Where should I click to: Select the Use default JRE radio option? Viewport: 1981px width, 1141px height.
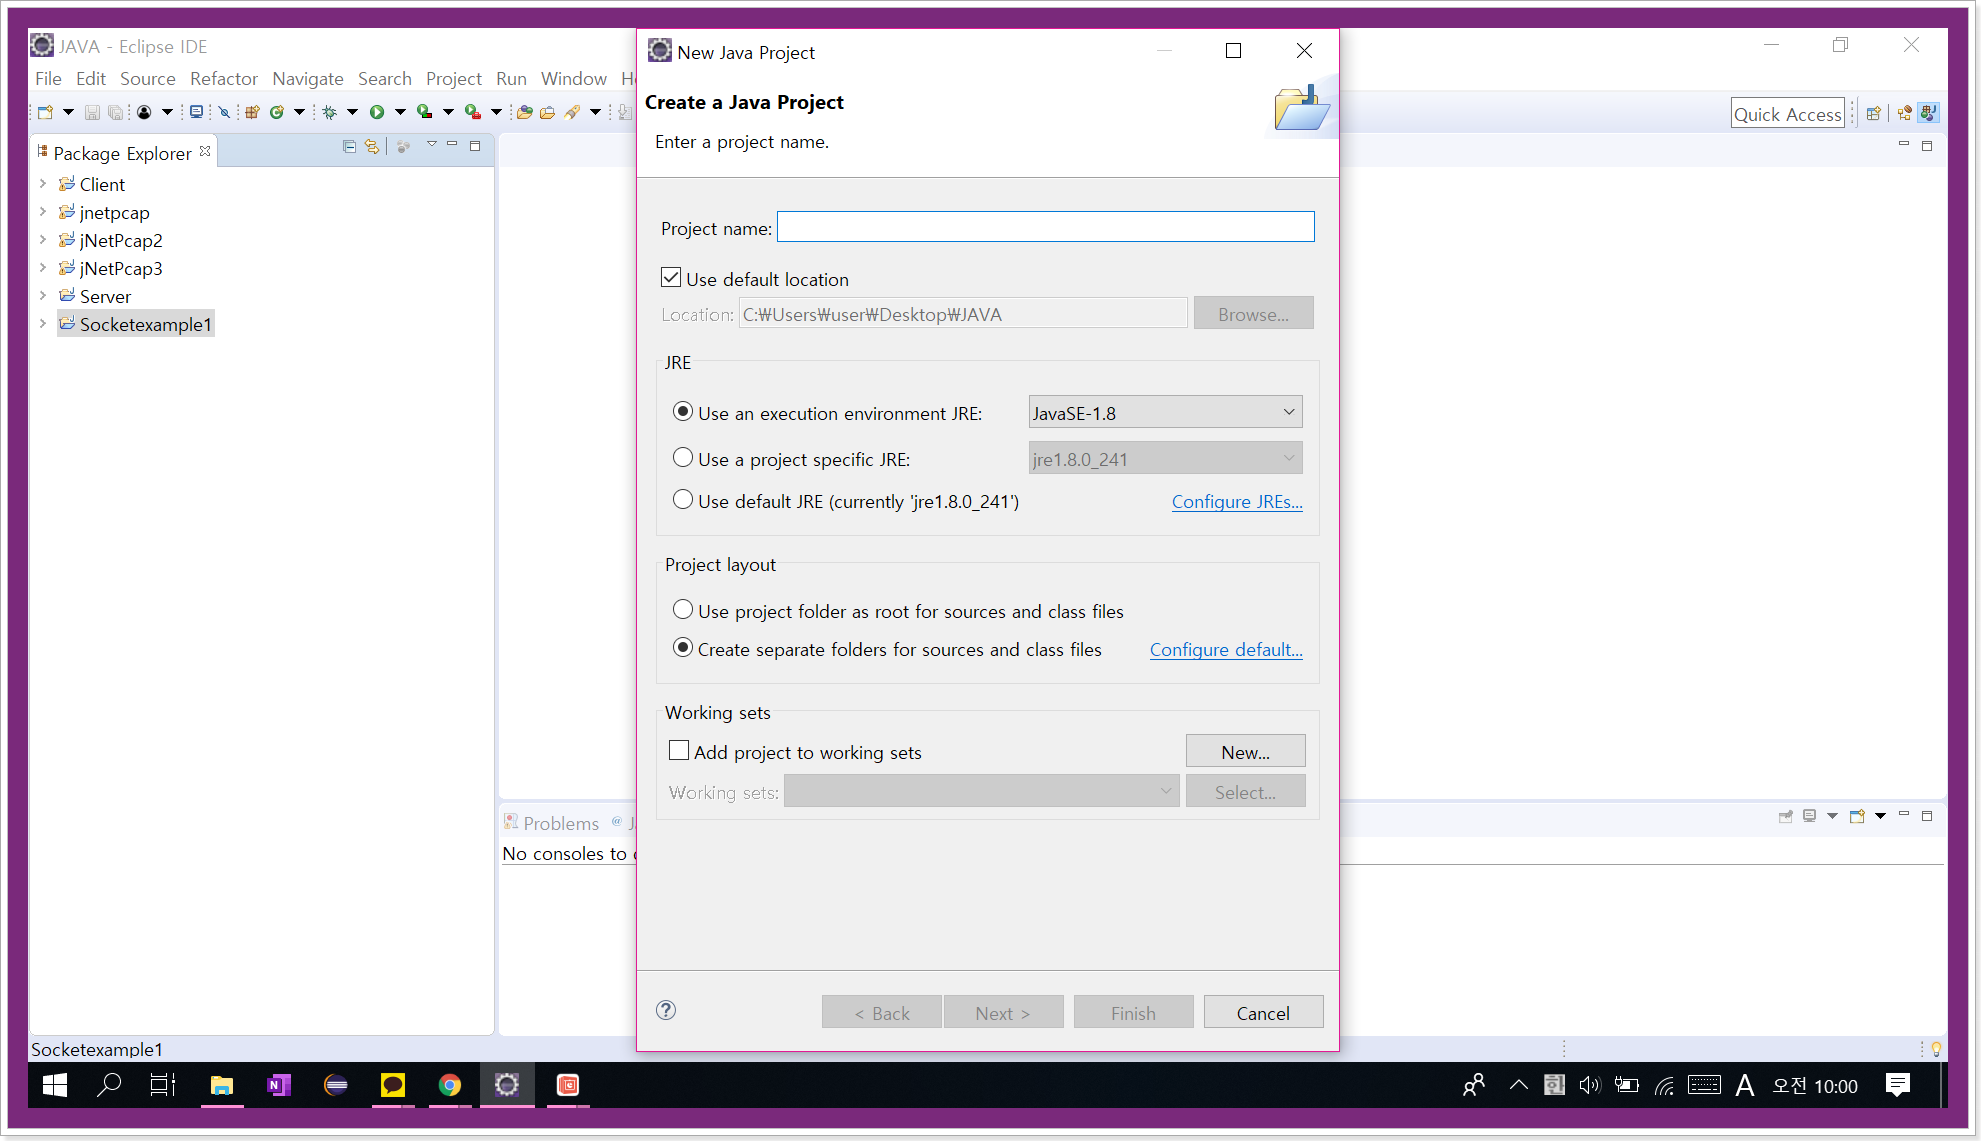click(x=683, y=500)
